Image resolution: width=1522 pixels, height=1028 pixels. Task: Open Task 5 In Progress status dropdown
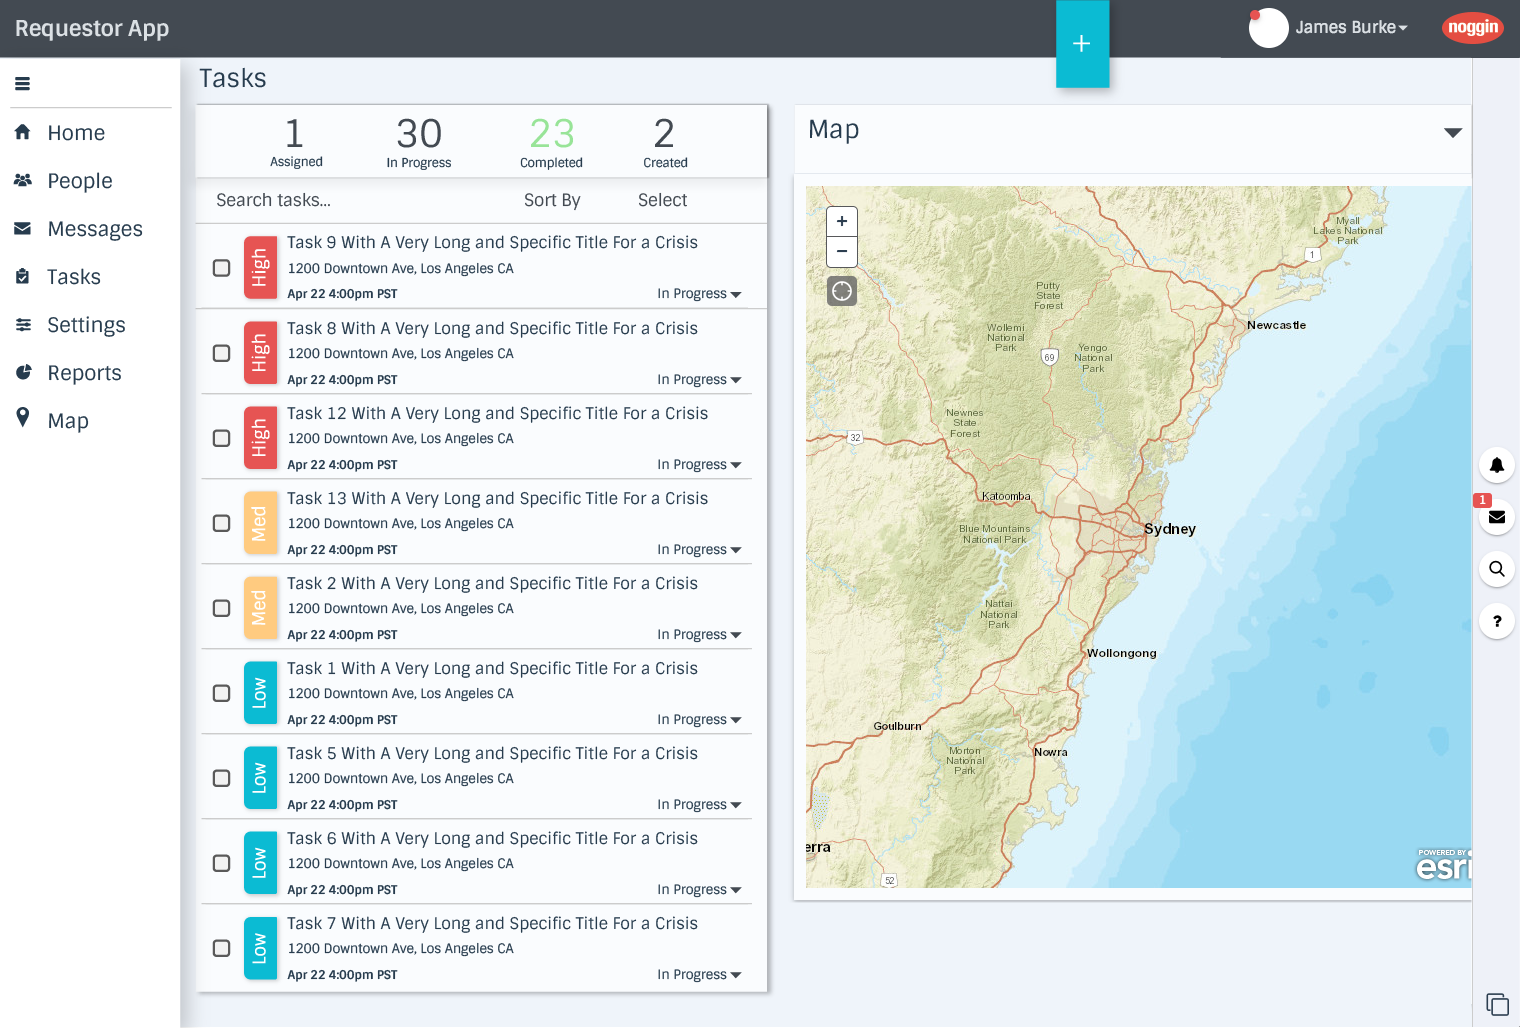[699, 805]
